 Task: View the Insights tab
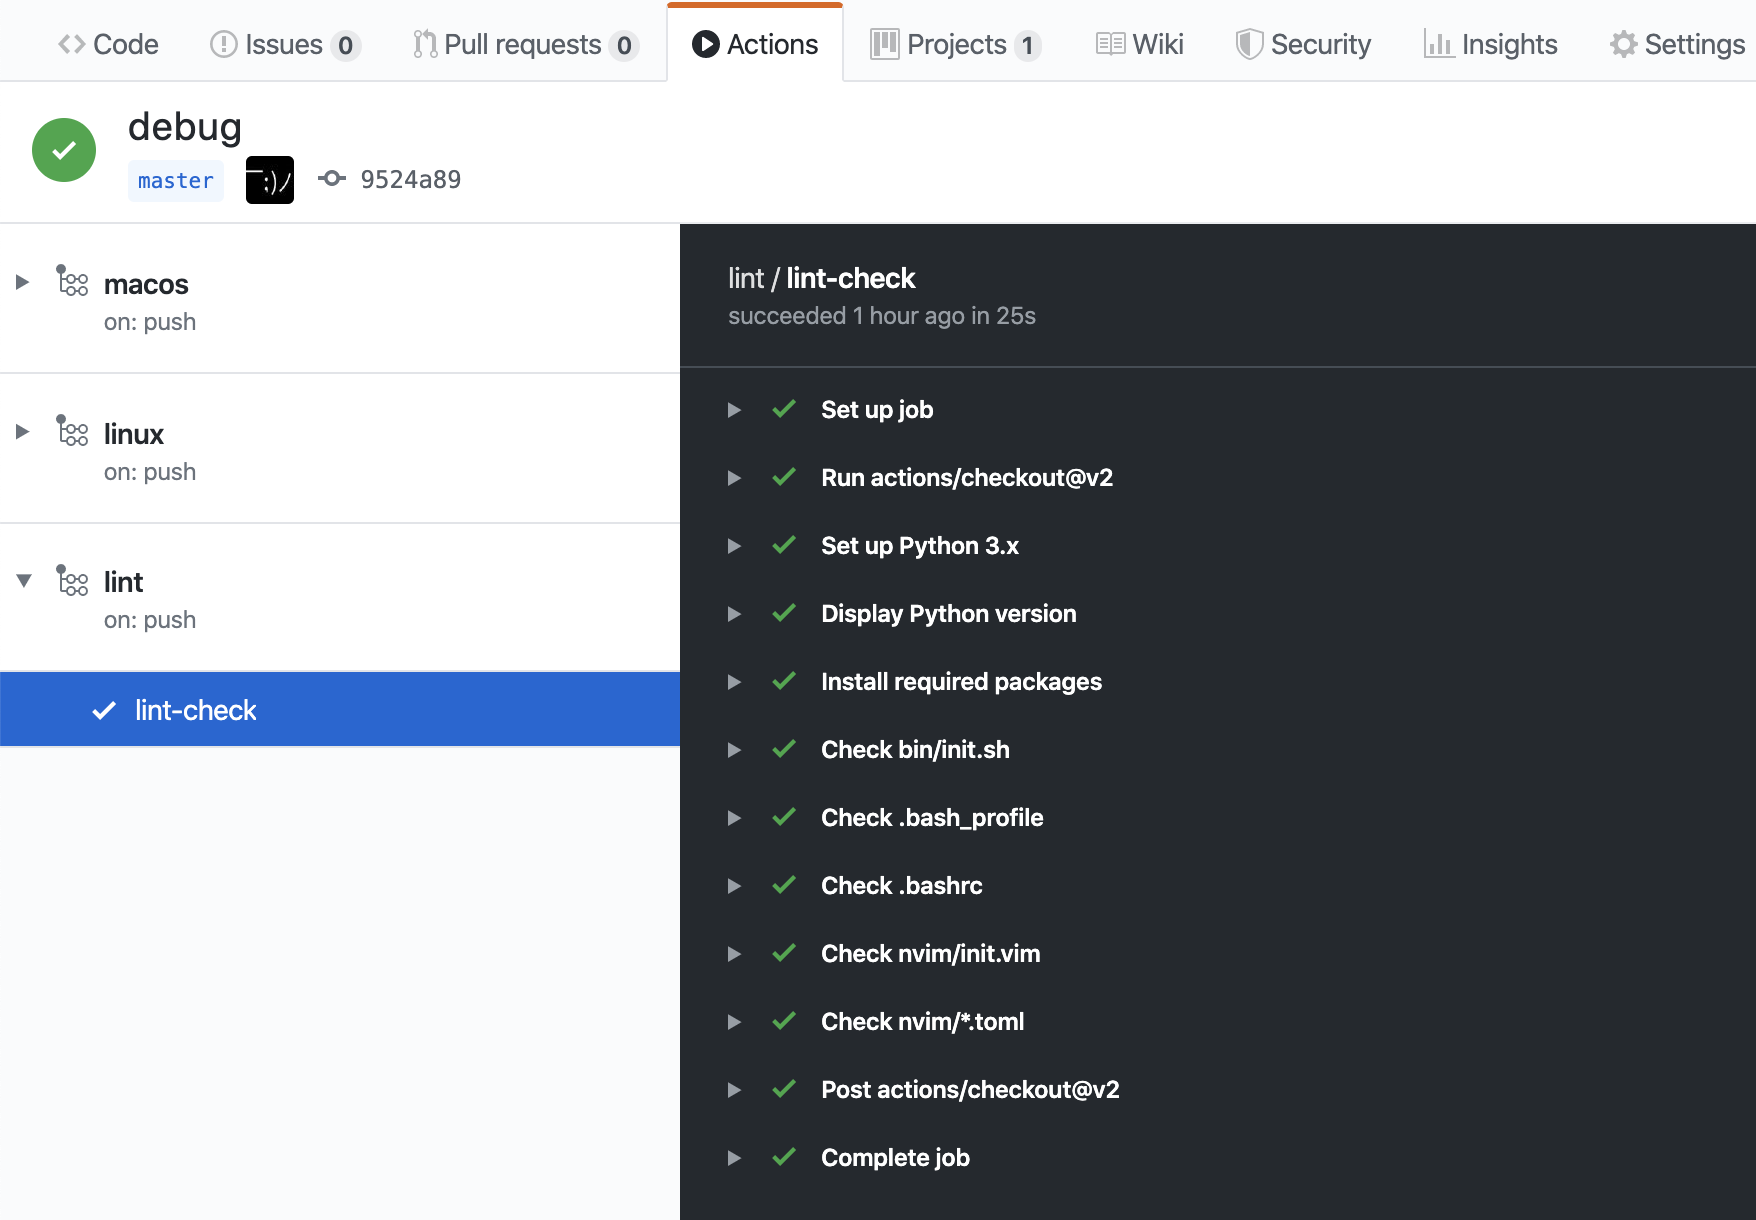(x=1490, y=44)
